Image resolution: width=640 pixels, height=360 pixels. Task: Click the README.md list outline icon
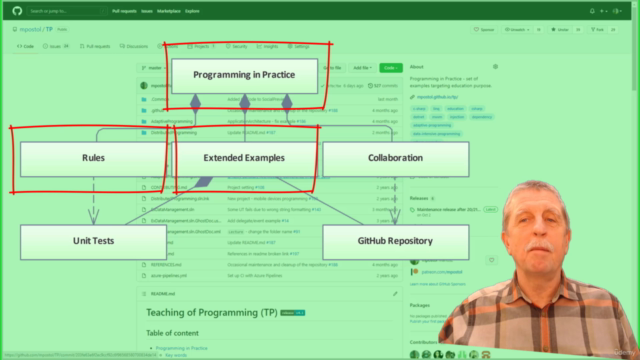coord(144,293)
